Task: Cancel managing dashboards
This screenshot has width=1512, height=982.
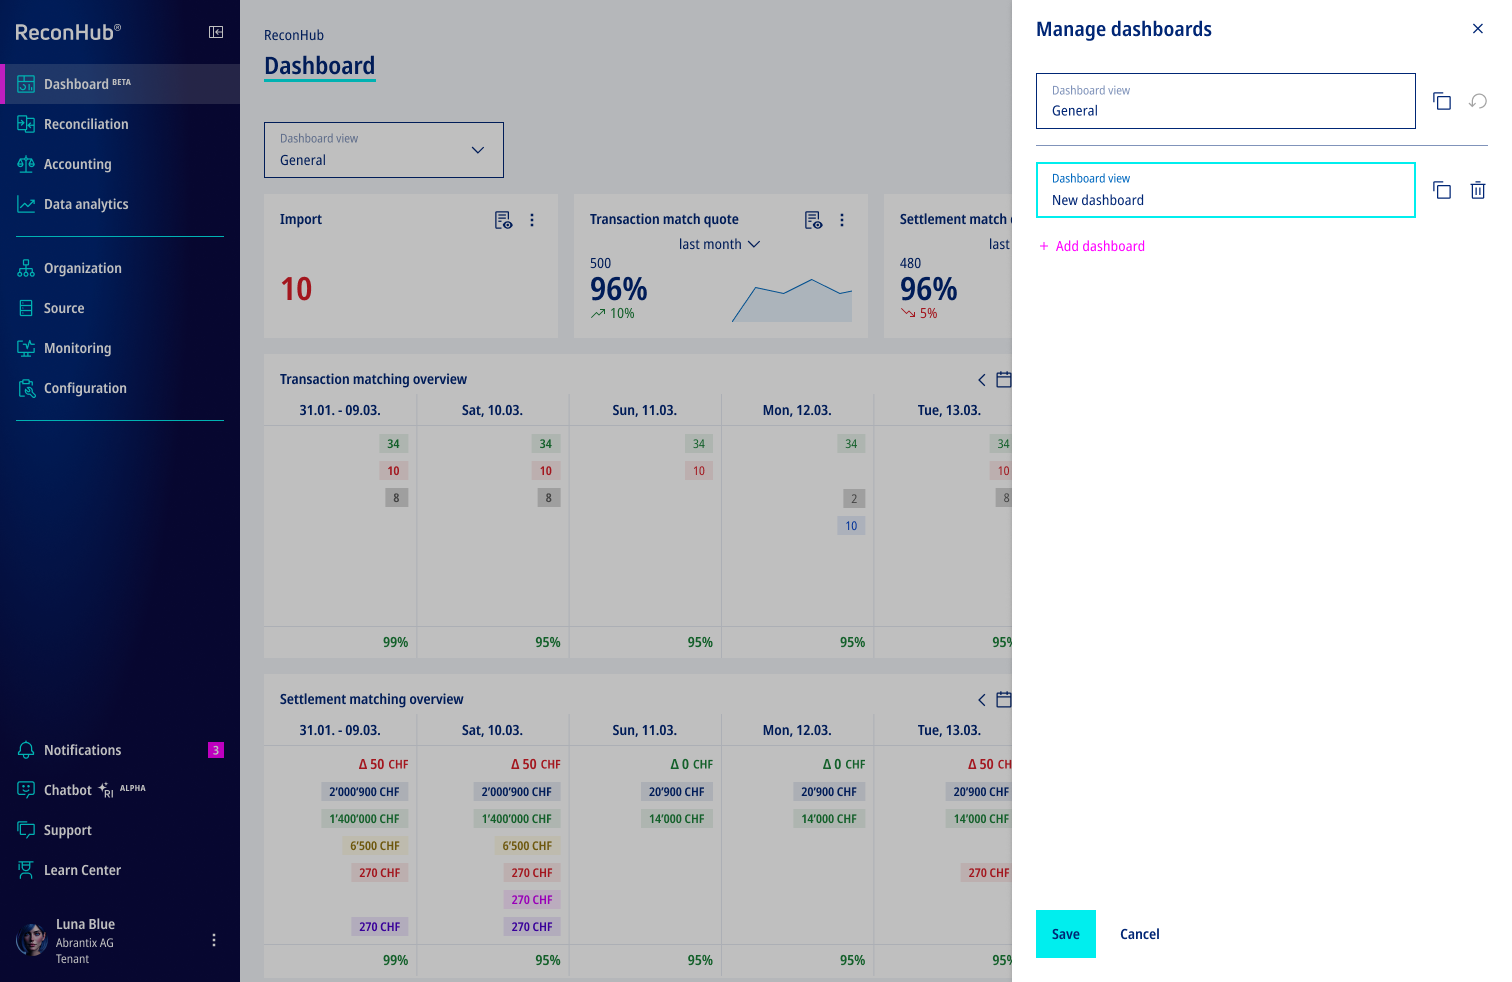Action: tap(1139, 934)
